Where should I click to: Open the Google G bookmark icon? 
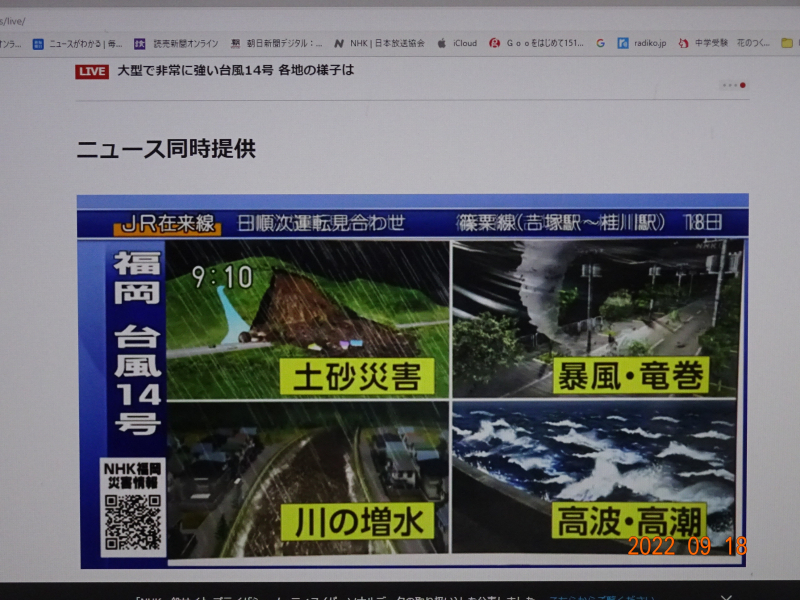point(601,43)
